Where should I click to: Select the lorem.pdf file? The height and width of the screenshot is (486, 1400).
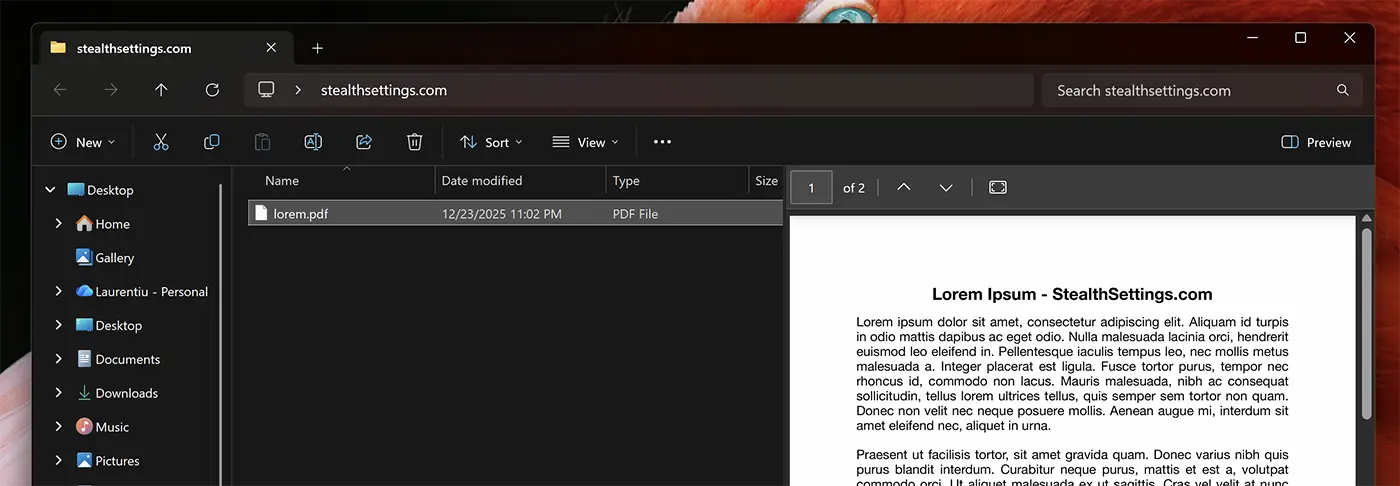coord(515,213)
